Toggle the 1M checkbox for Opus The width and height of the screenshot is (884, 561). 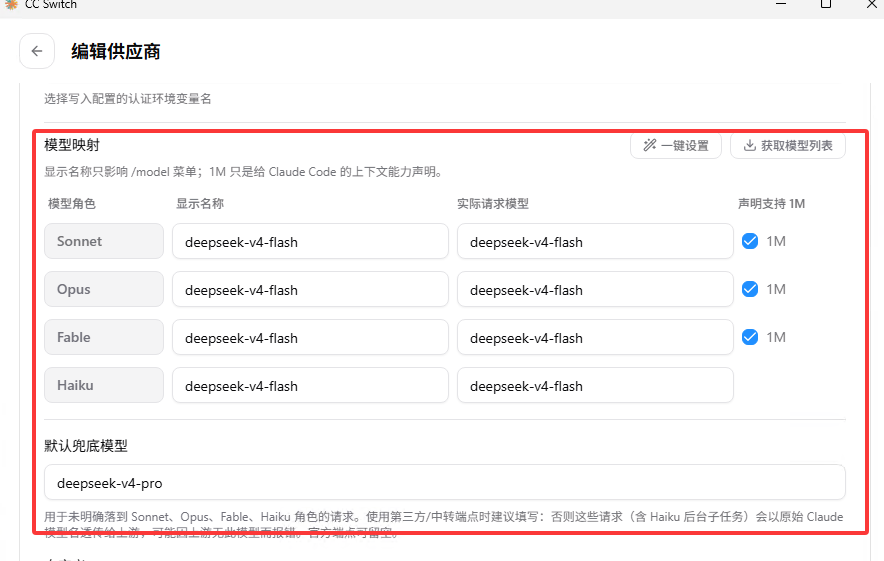(750, 289)
